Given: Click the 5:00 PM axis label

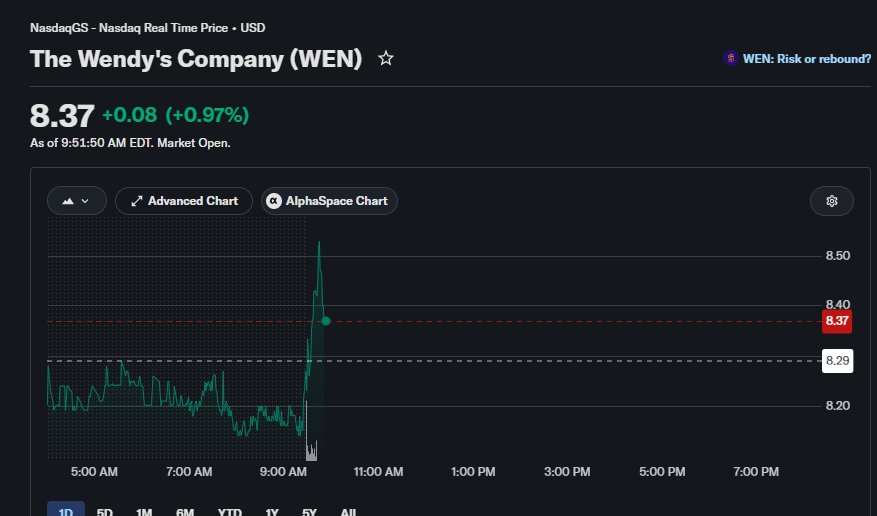Looking at the screenshot, I should click(662, 472).
